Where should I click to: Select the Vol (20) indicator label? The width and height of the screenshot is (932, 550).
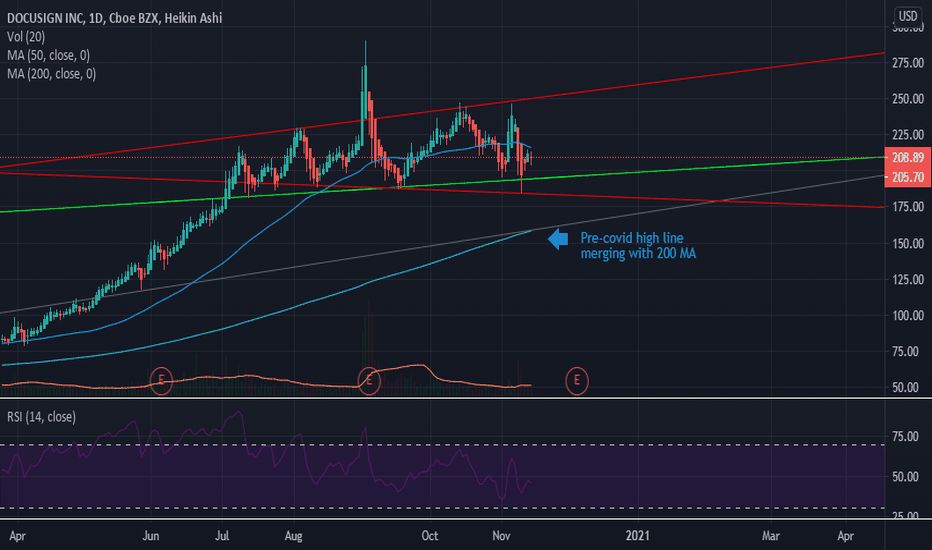(x=26, y=37)
